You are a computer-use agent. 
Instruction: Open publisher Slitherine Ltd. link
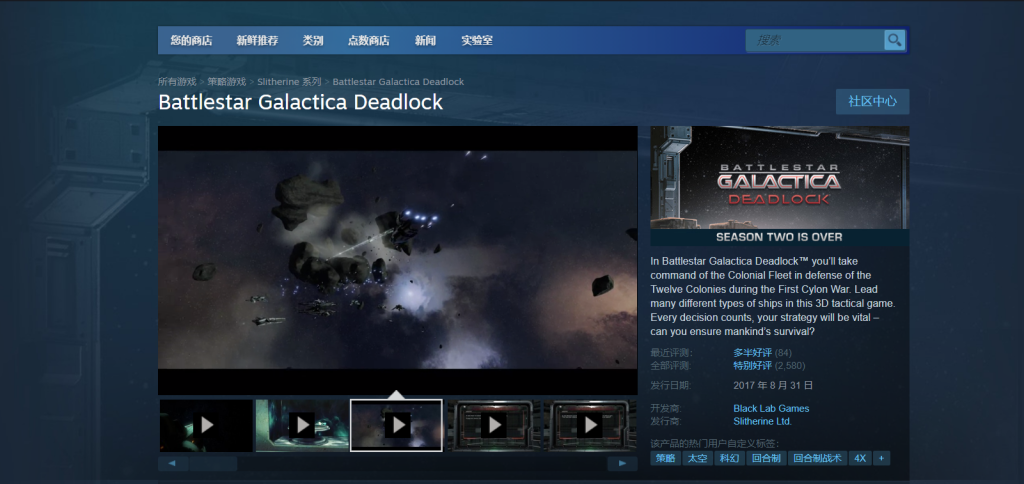coord(763,421)
